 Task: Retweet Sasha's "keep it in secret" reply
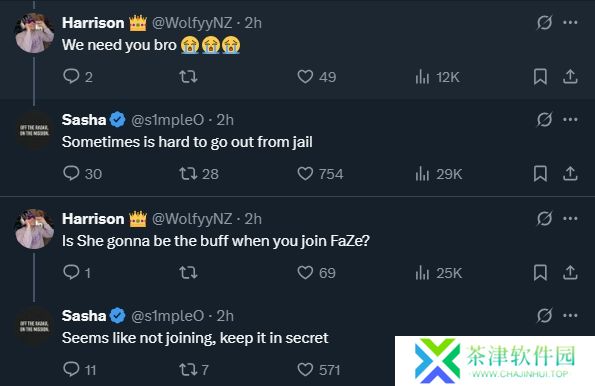[x=194, y=369]
